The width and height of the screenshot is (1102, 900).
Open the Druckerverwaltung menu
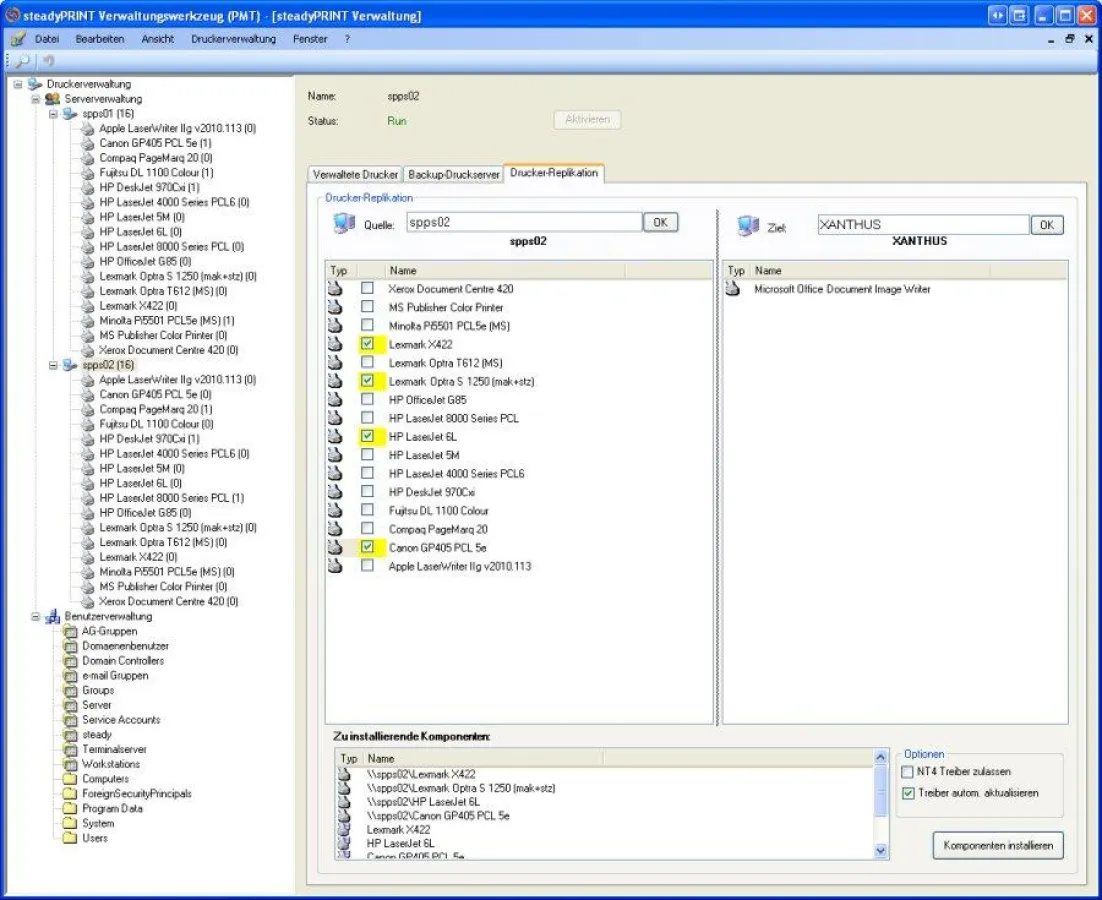pos(233,39)
